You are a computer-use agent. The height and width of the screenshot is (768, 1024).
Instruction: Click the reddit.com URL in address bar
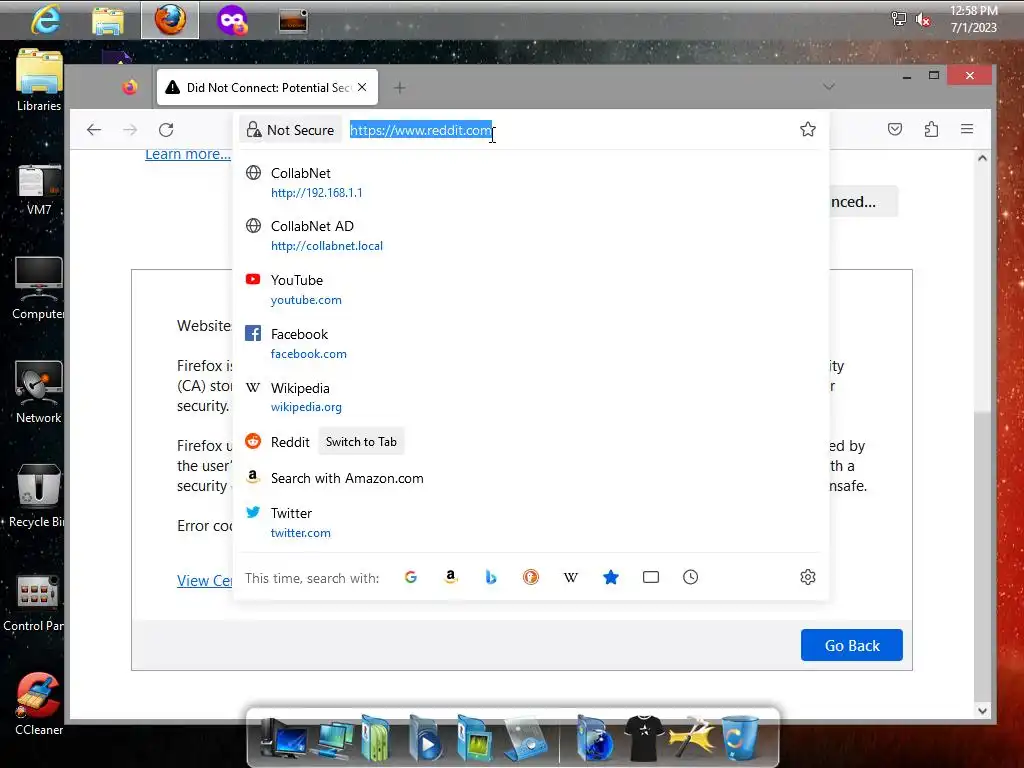[421, 130]
